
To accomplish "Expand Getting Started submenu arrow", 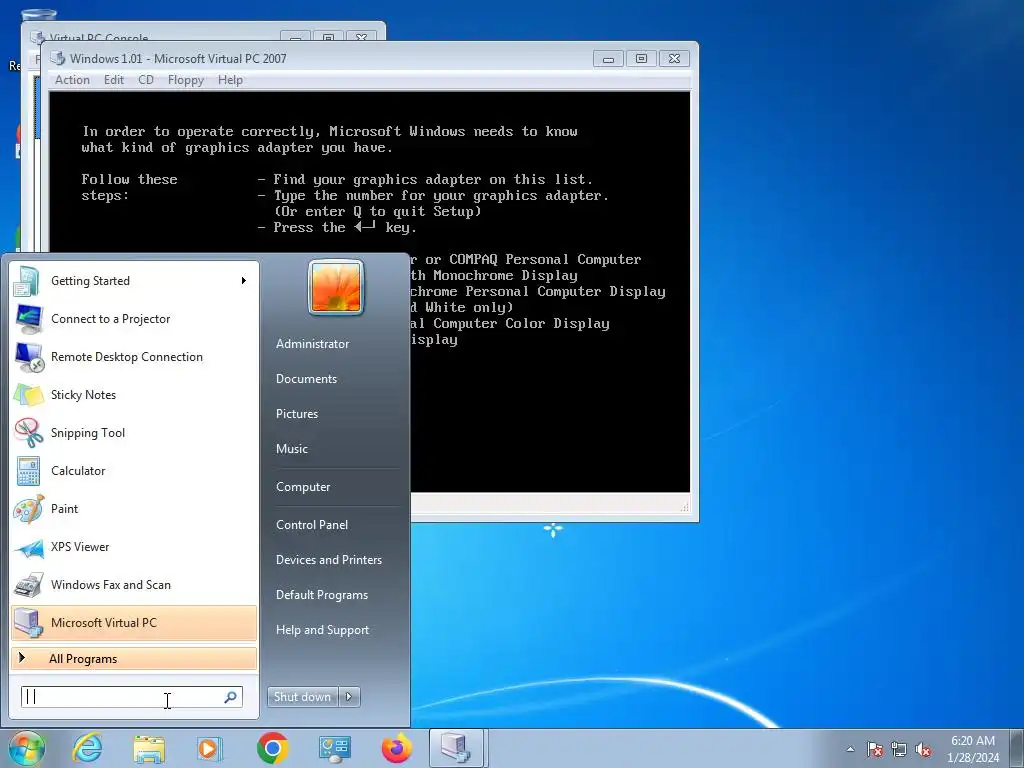I will coord(244,281).
